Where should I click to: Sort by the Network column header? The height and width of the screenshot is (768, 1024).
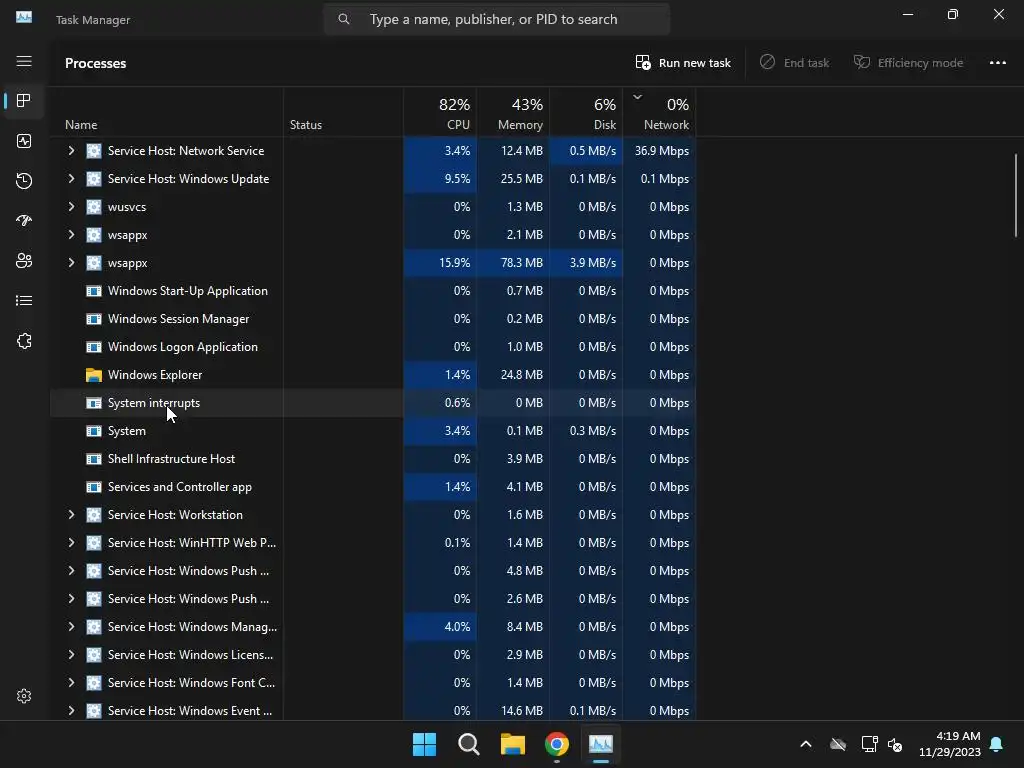(660, 114)
